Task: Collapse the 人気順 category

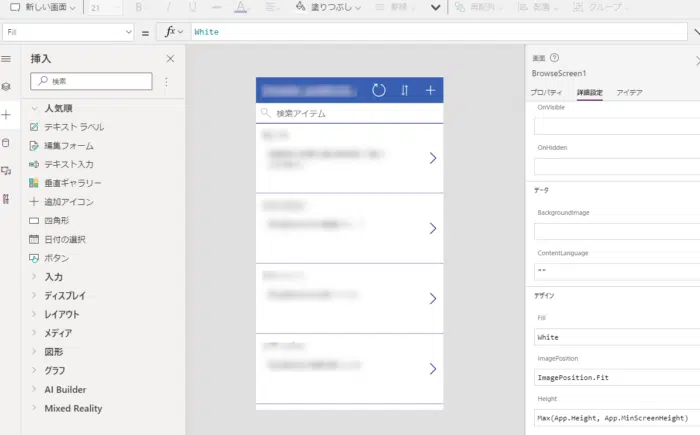Action: (59, 108)
